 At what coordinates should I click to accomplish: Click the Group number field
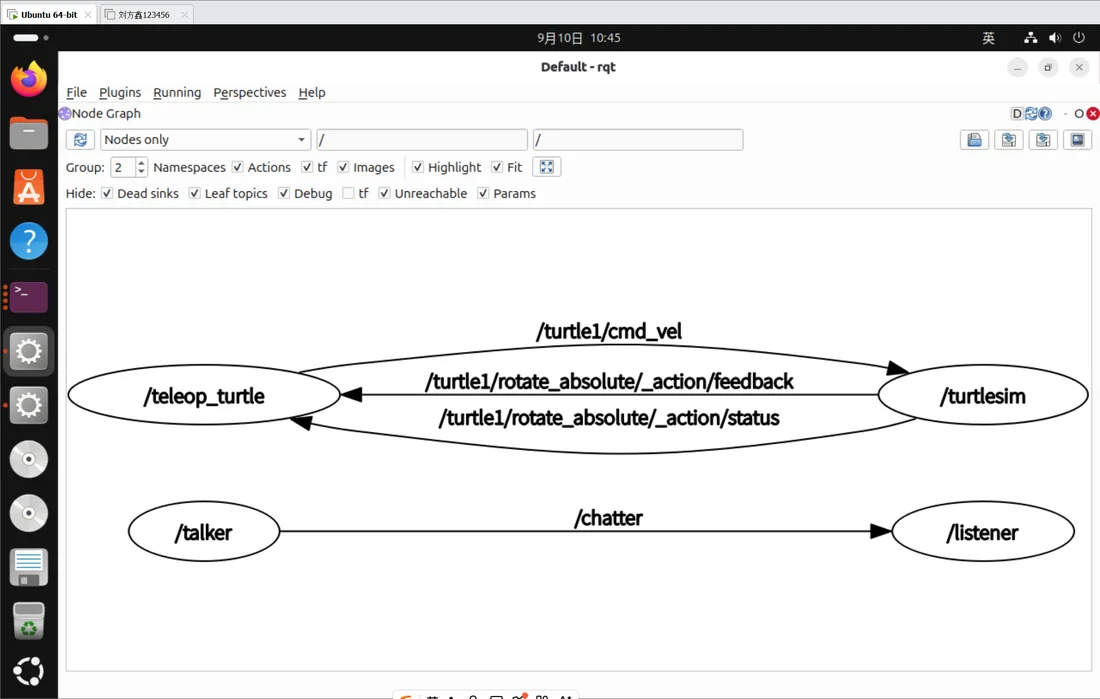click(x=123, y=167)
